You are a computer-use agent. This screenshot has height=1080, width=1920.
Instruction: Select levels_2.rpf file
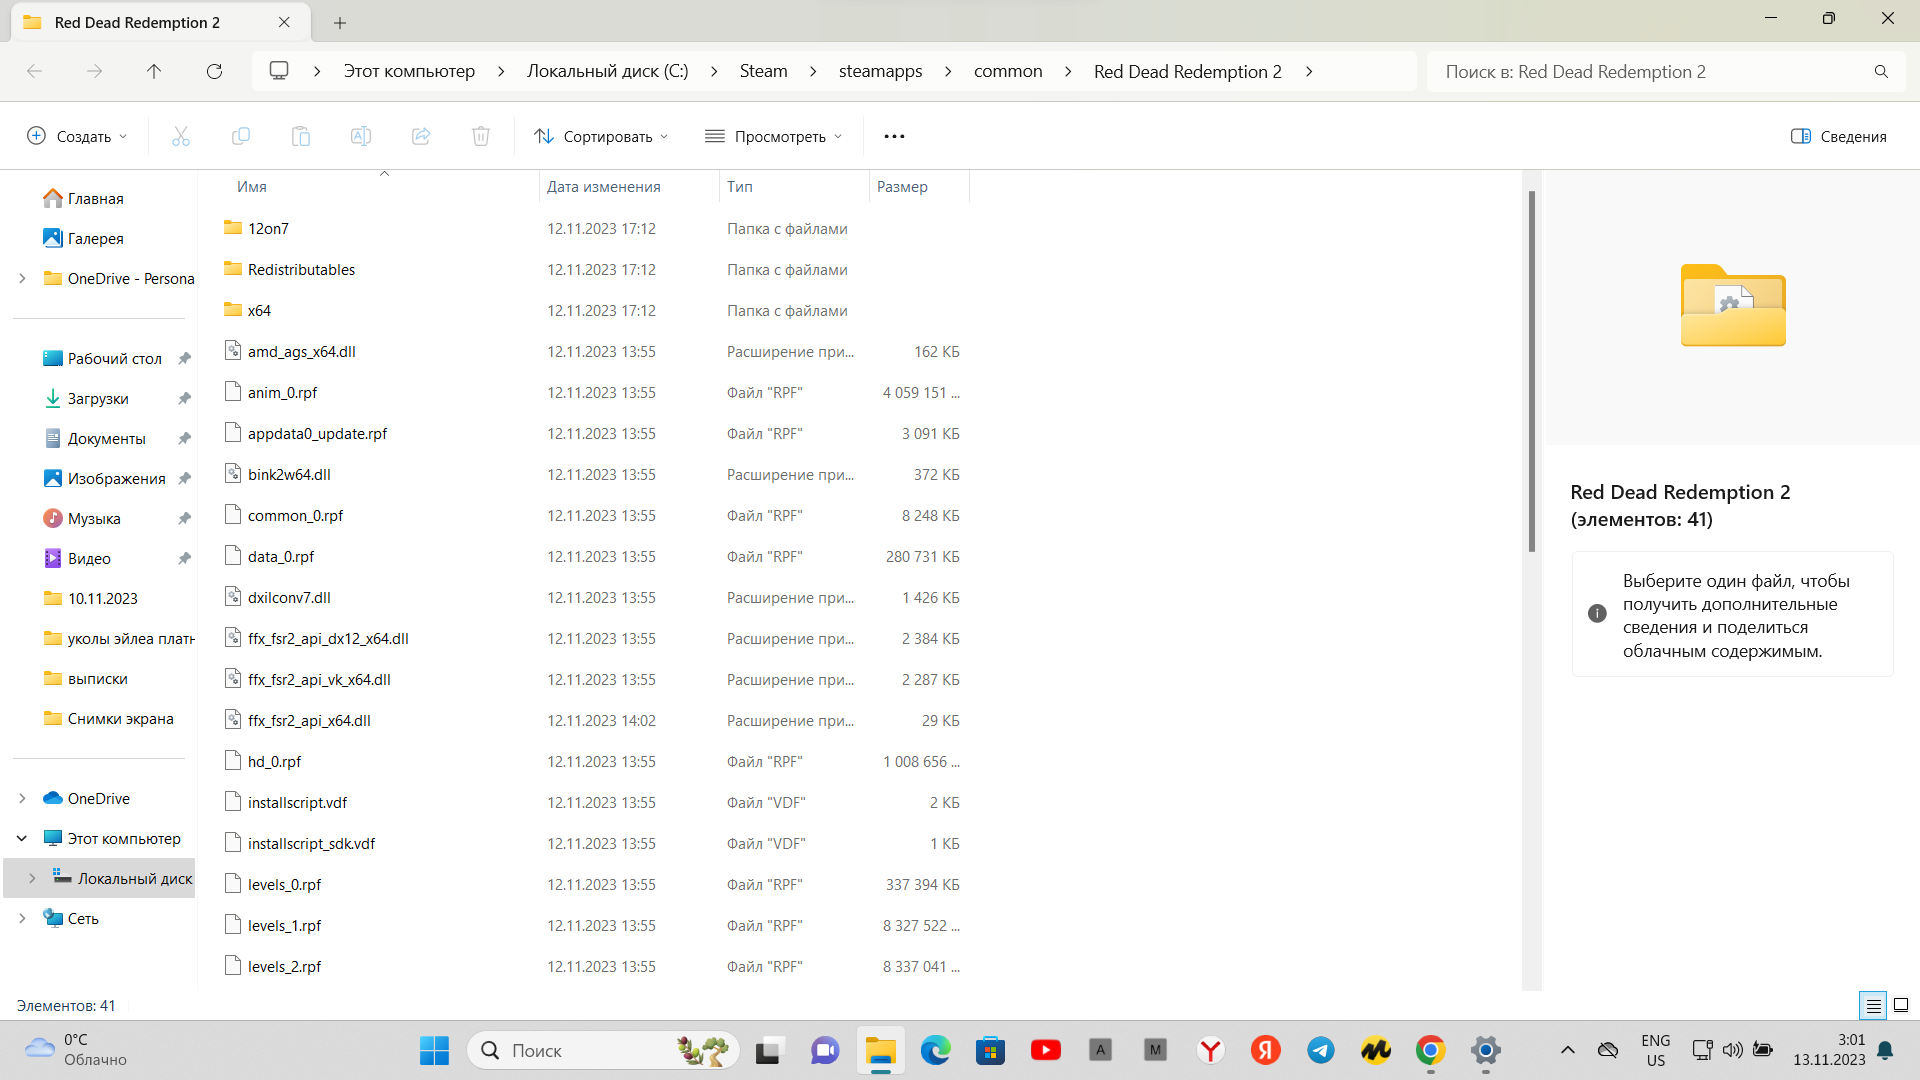284,966
